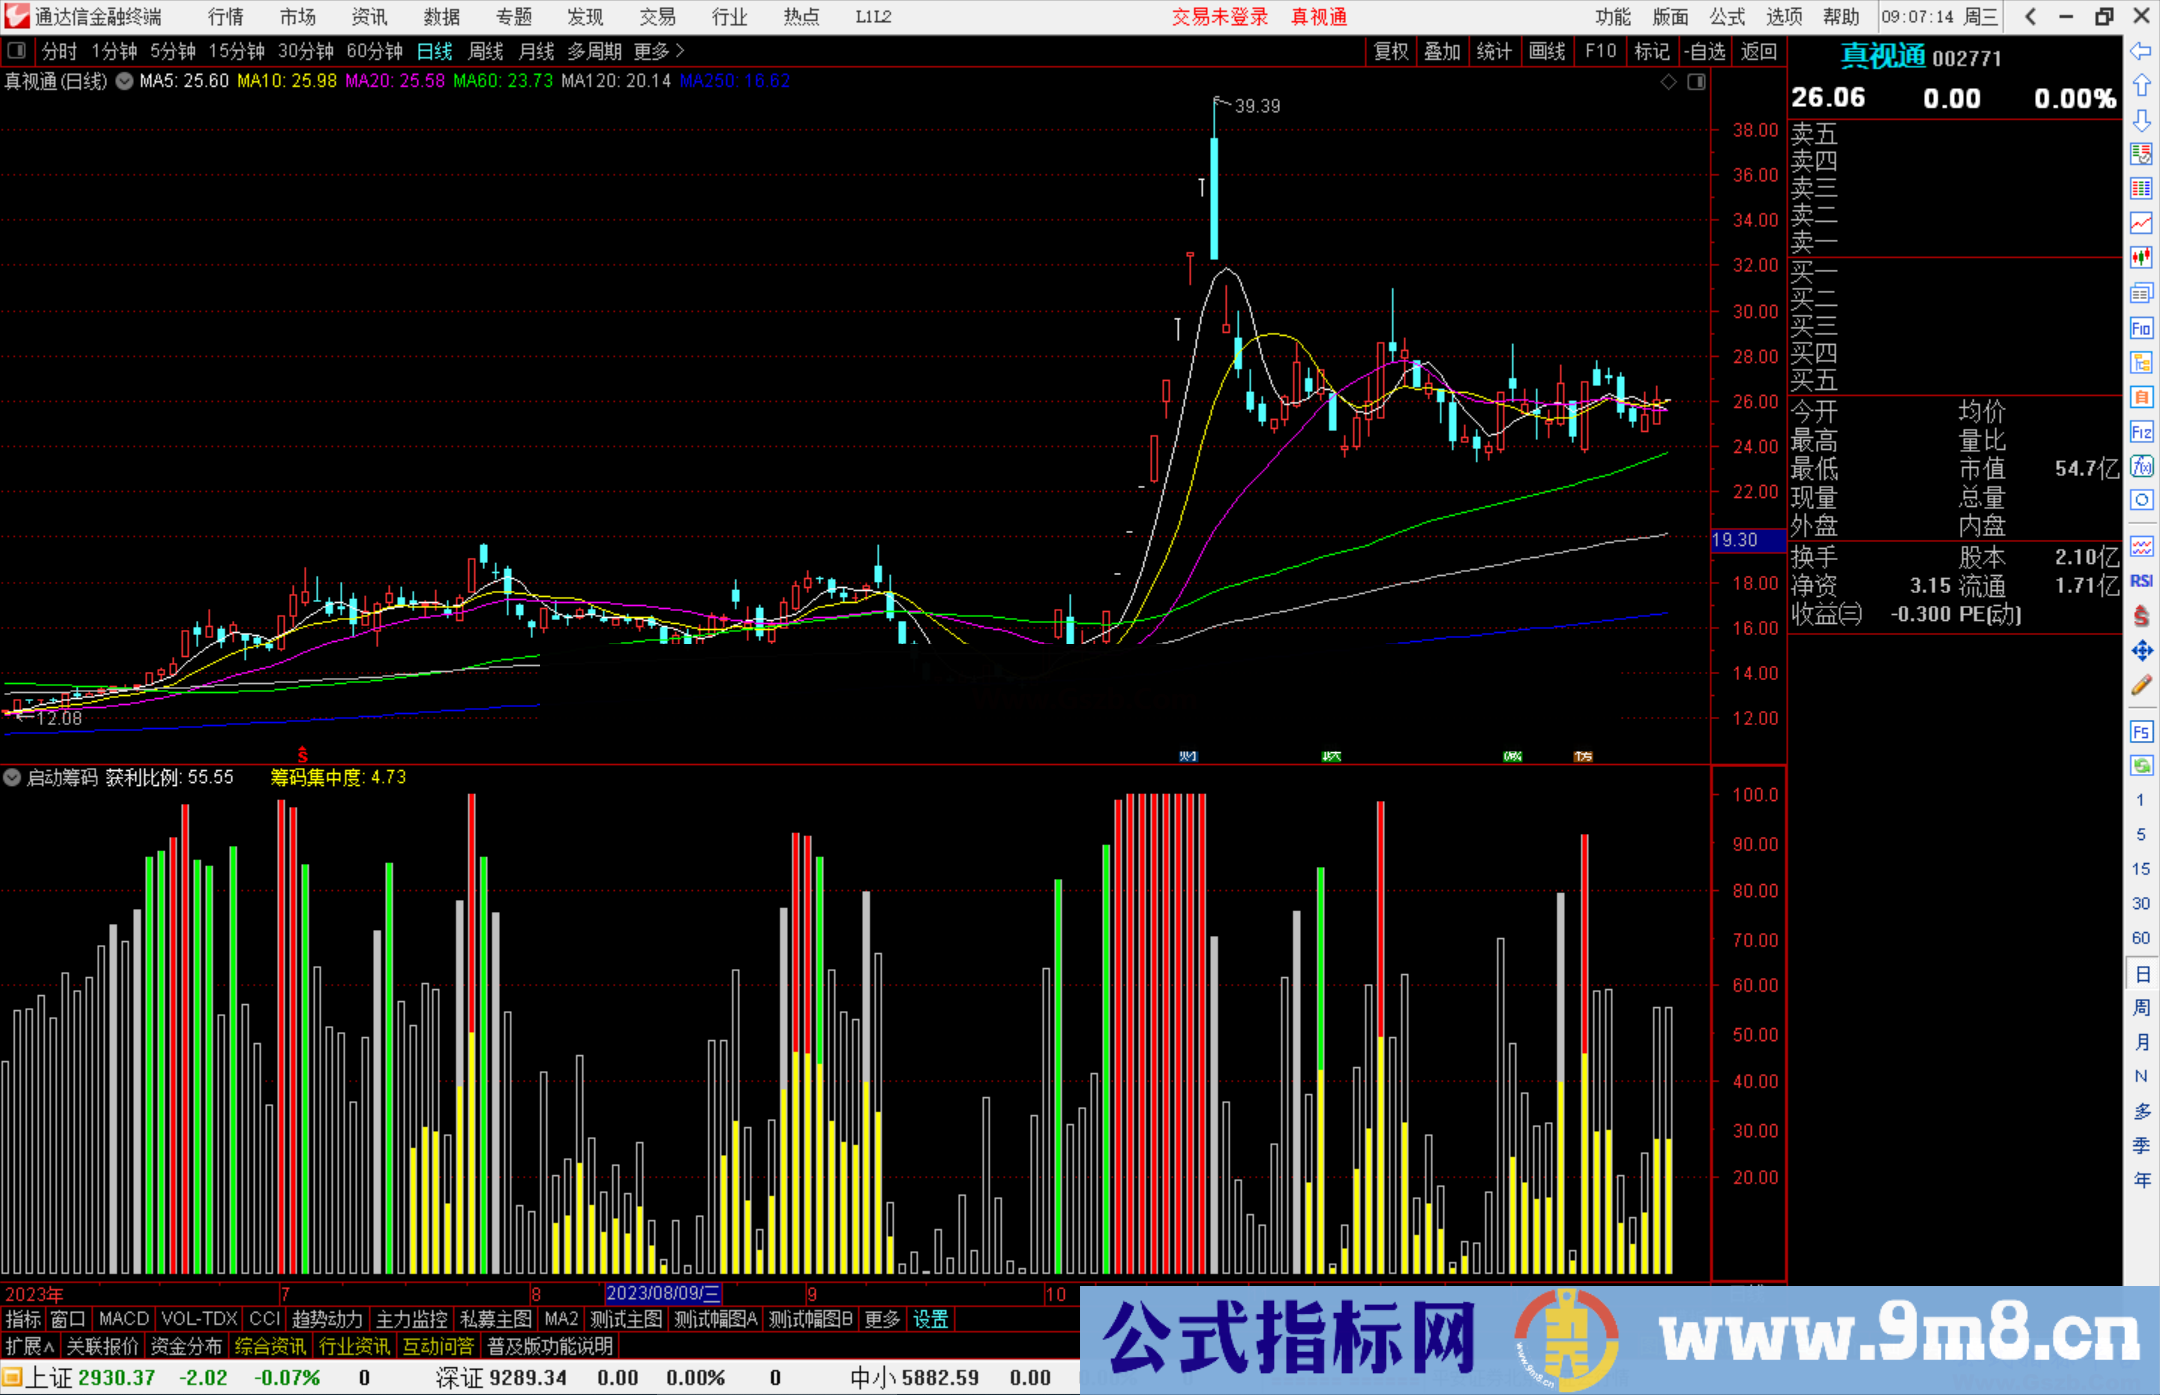
Task: Click the wave chart icon above RSI
Action: (x=2141, y=546)
